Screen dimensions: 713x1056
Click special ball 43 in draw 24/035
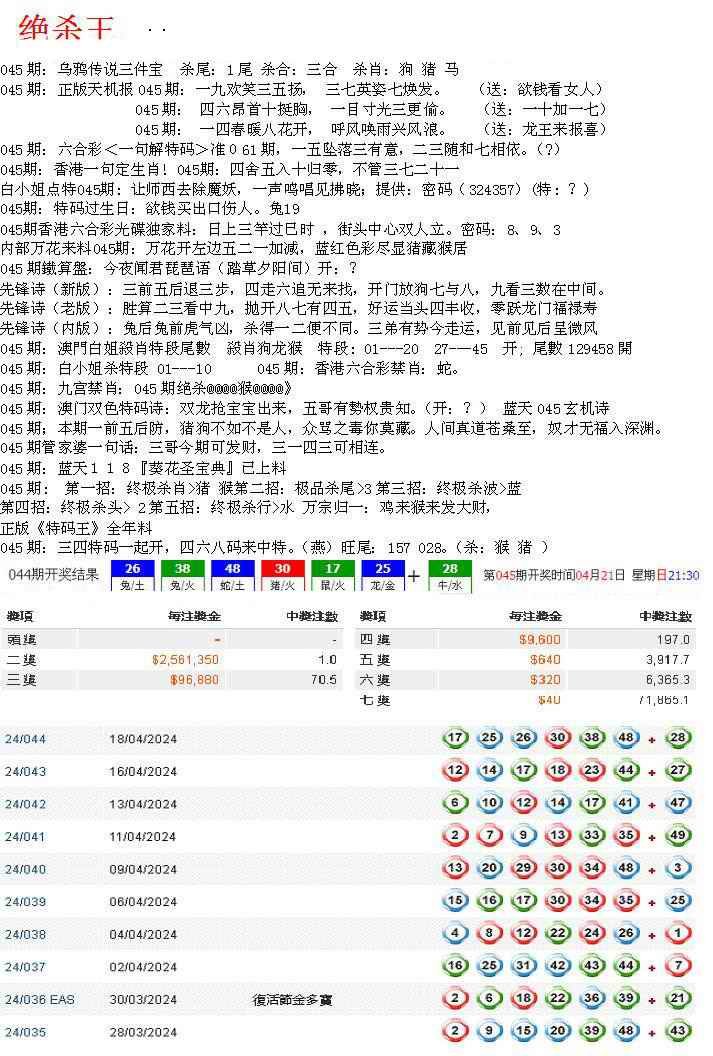[678, 1031]
